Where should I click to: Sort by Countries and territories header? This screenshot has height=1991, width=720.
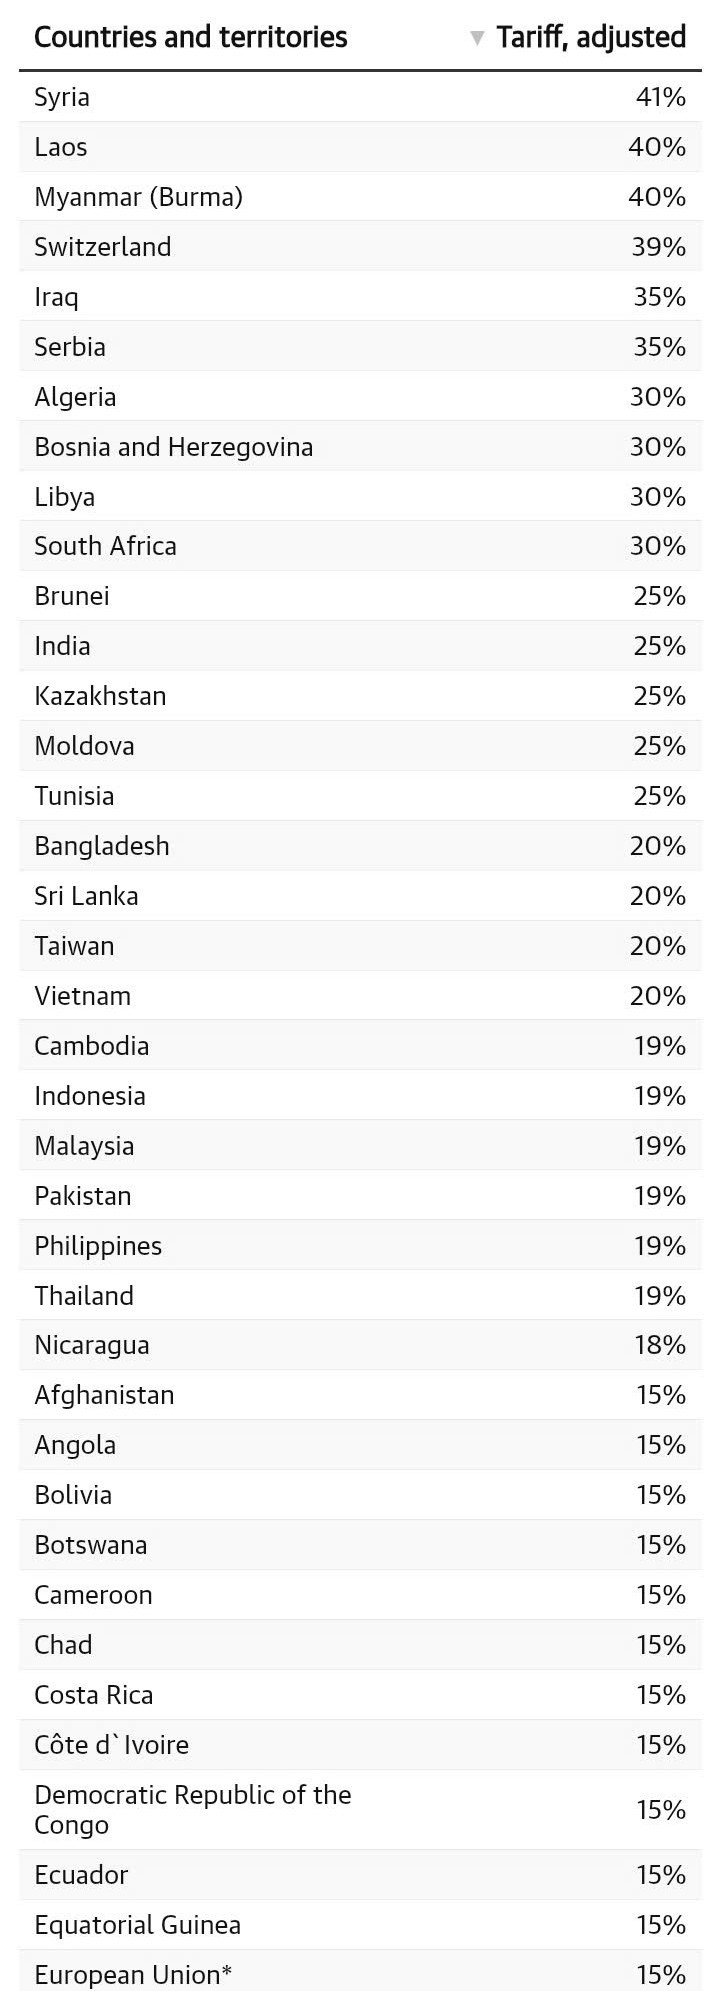(191, 38)
